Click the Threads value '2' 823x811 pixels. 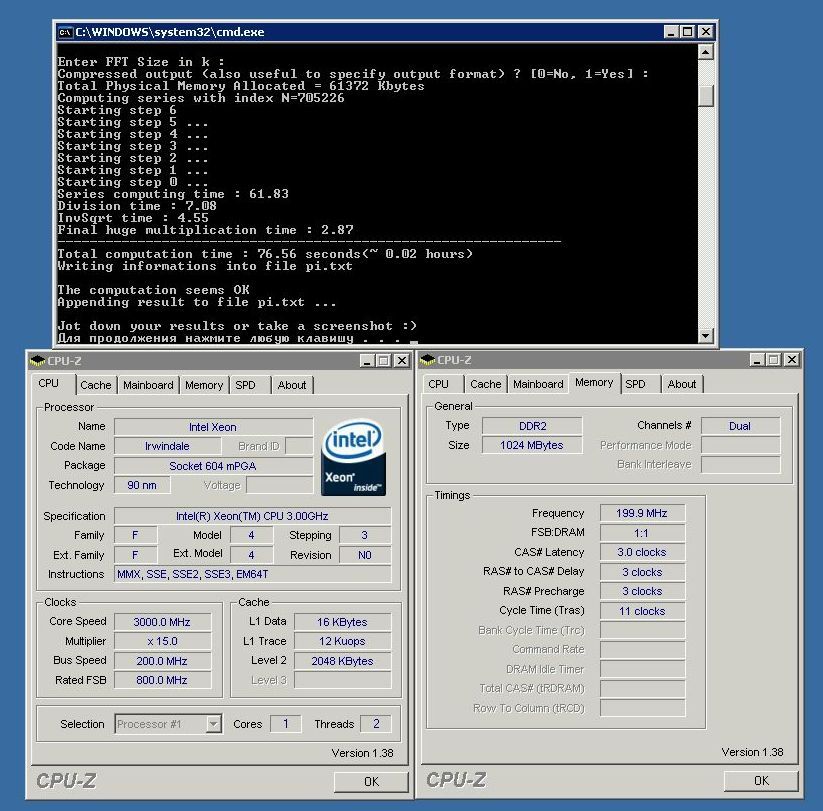[x=376, y=724]
